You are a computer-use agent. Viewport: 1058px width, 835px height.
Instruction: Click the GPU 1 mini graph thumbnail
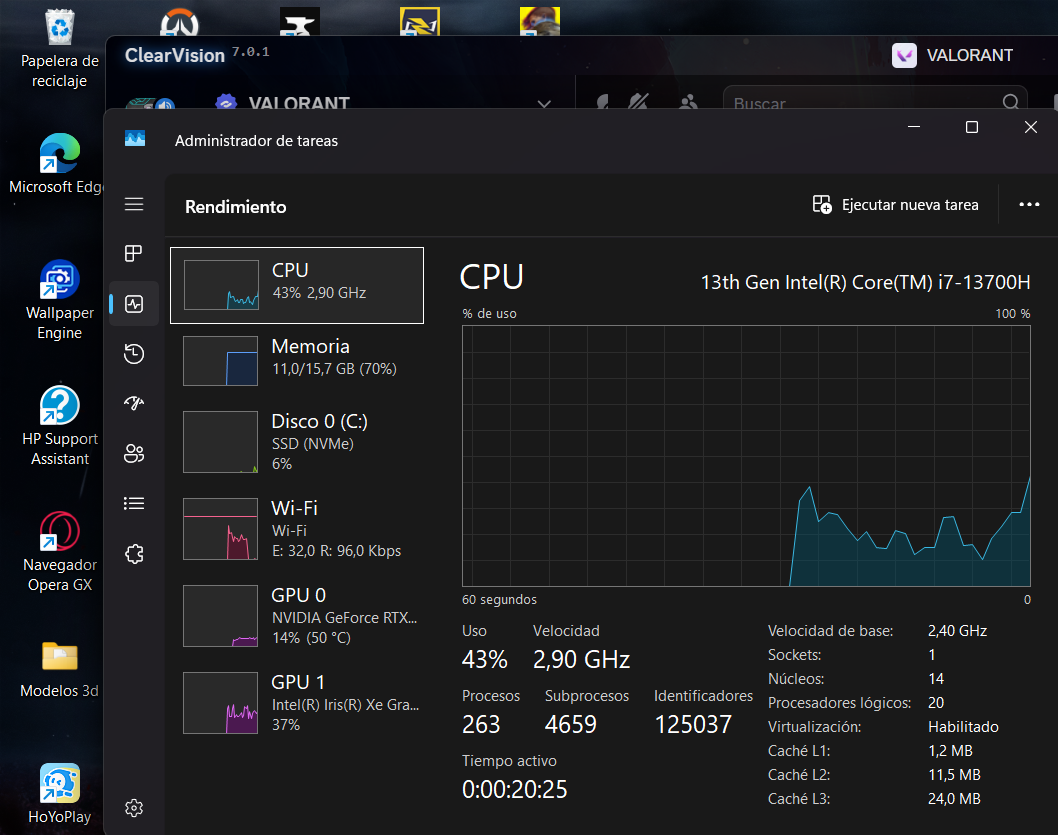pos(221,703)
